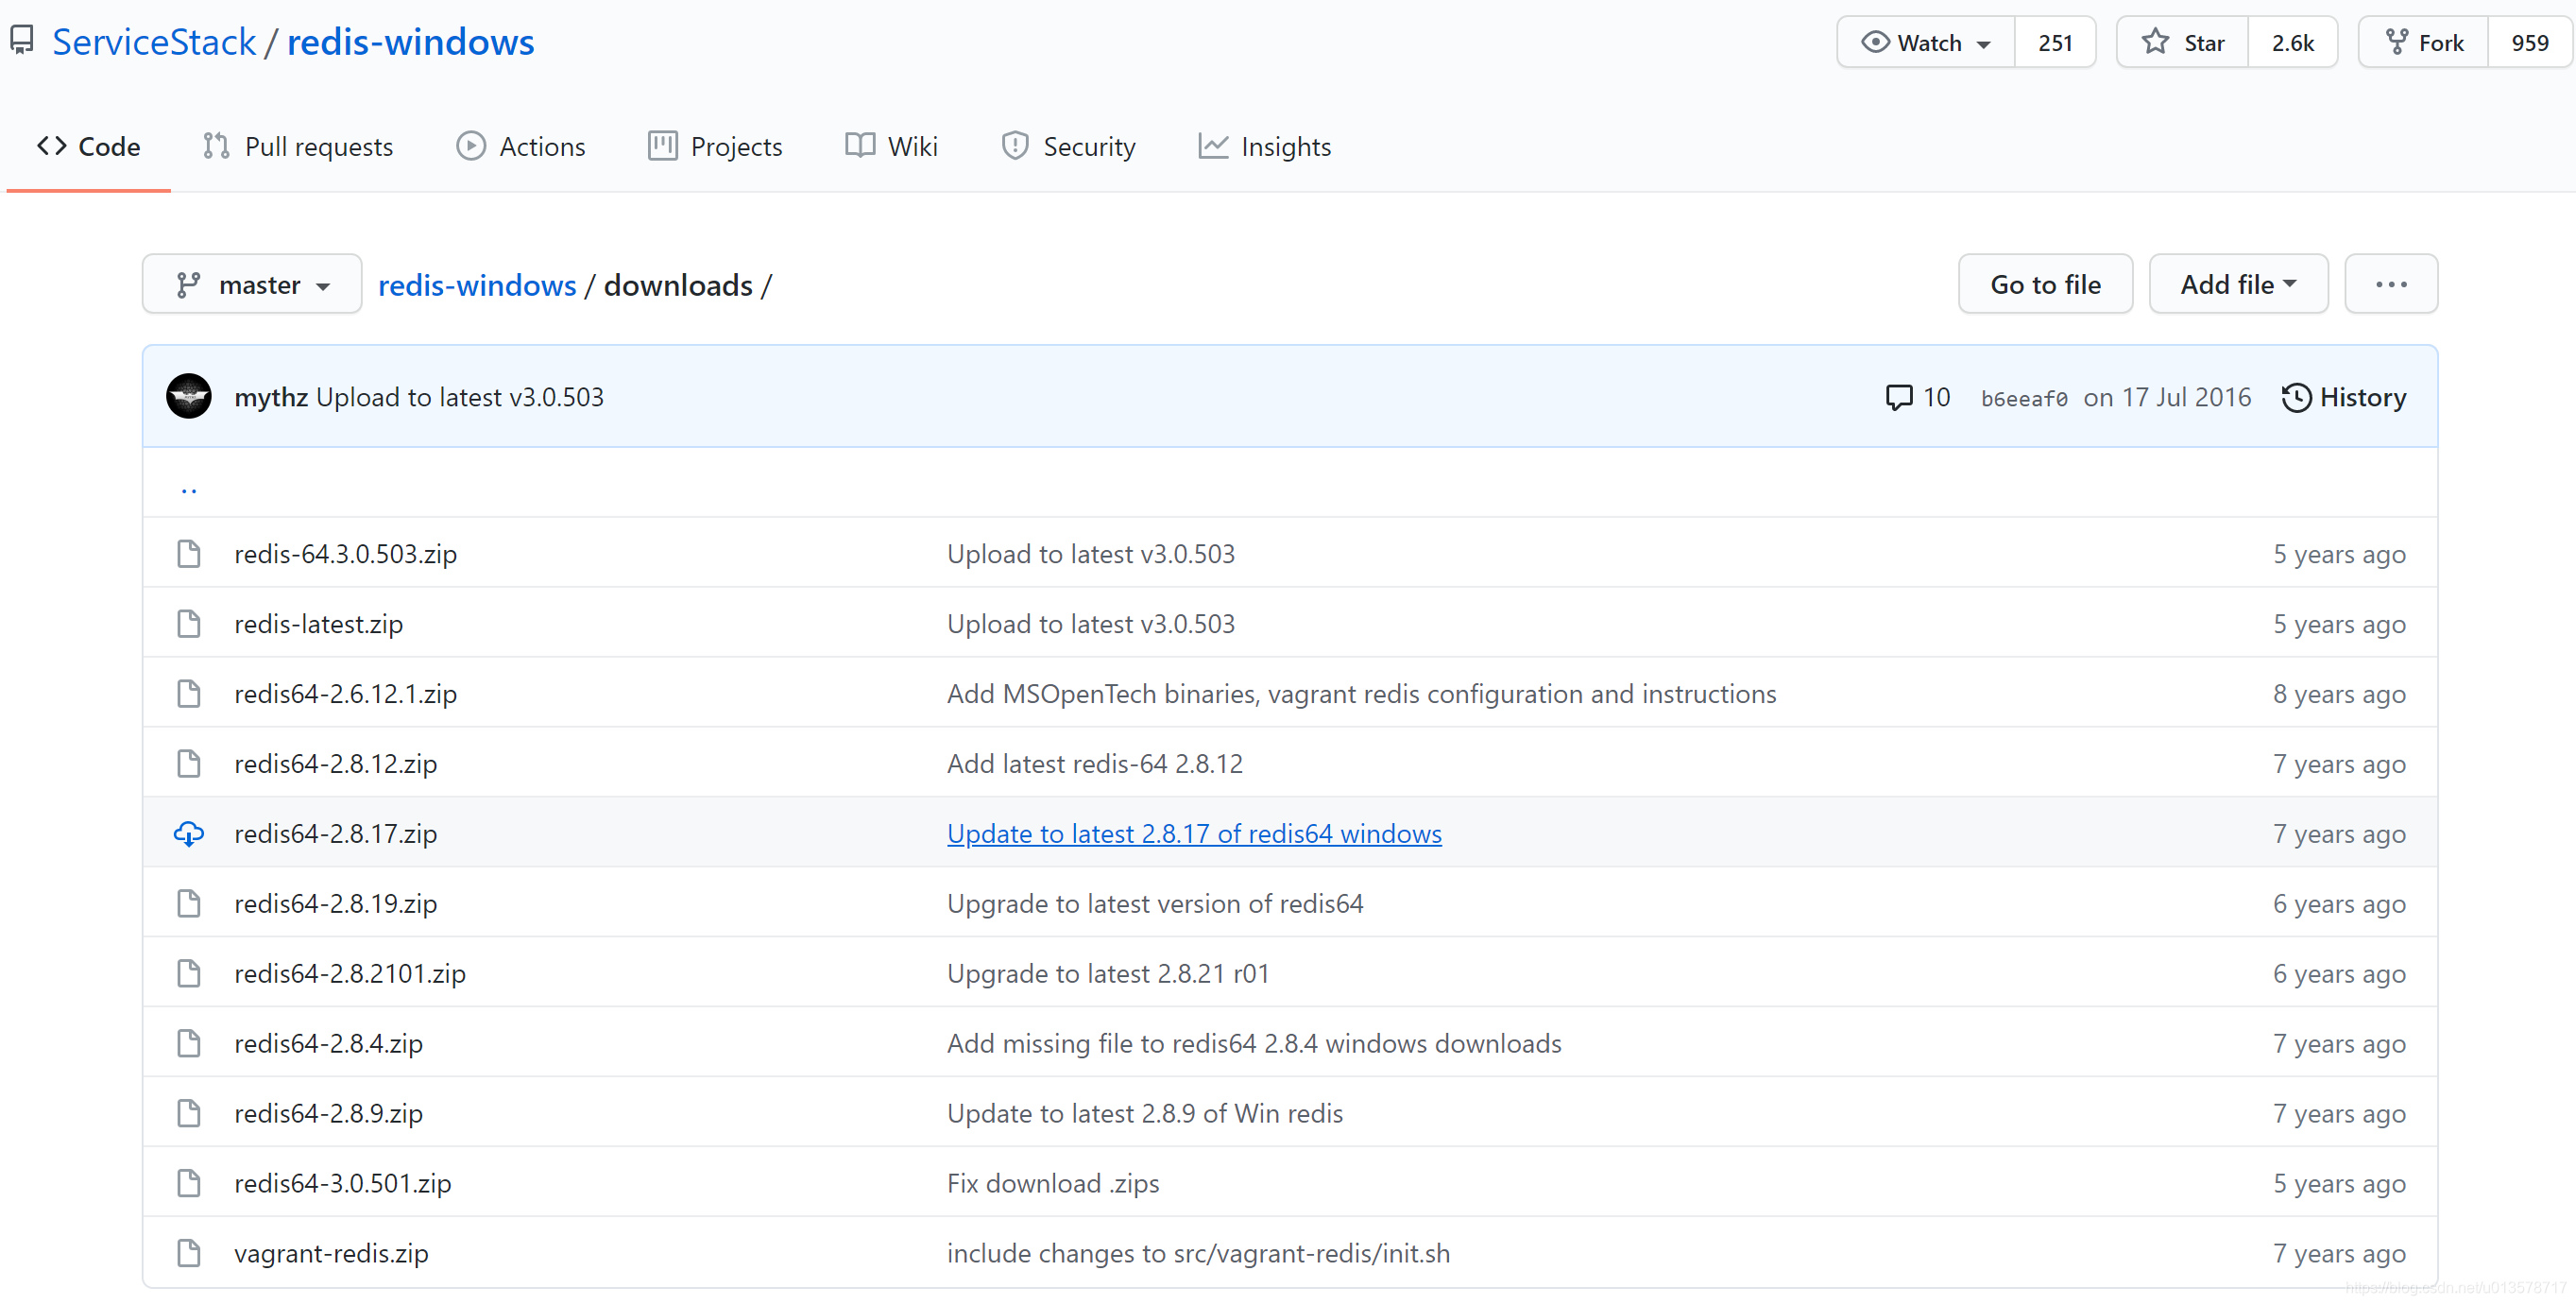Viewport: 2576px width, 1305px height.
Task: Click the file icon next to redis-latest.zip
Action: [188, 624]
